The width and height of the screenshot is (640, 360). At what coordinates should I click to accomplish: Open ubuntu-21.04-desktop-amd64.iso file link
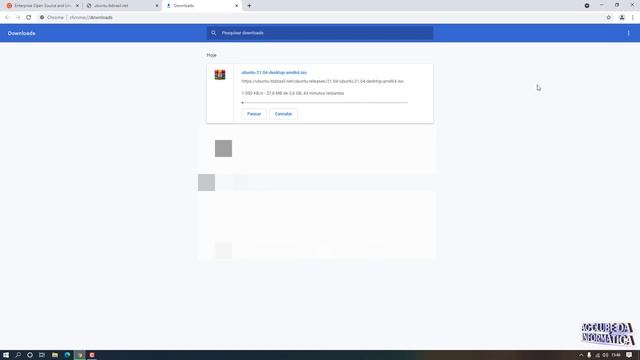pyautogui.click(x=274, y=72)
